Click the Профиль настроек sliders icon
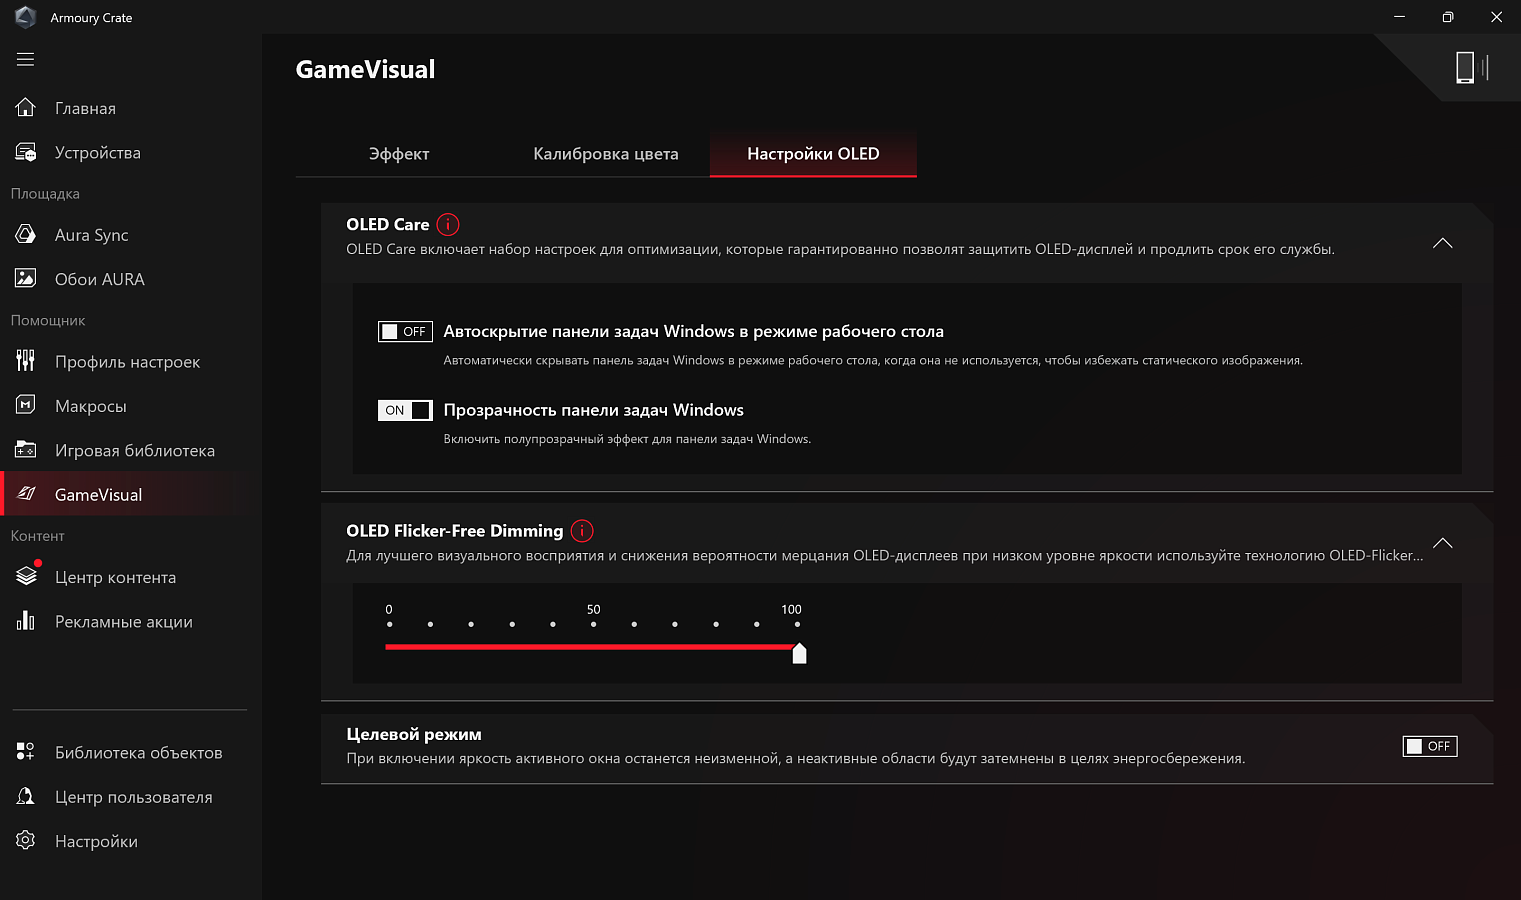Image resolution: width=1521 pixels, height=900 pixels. click(26, 361)
